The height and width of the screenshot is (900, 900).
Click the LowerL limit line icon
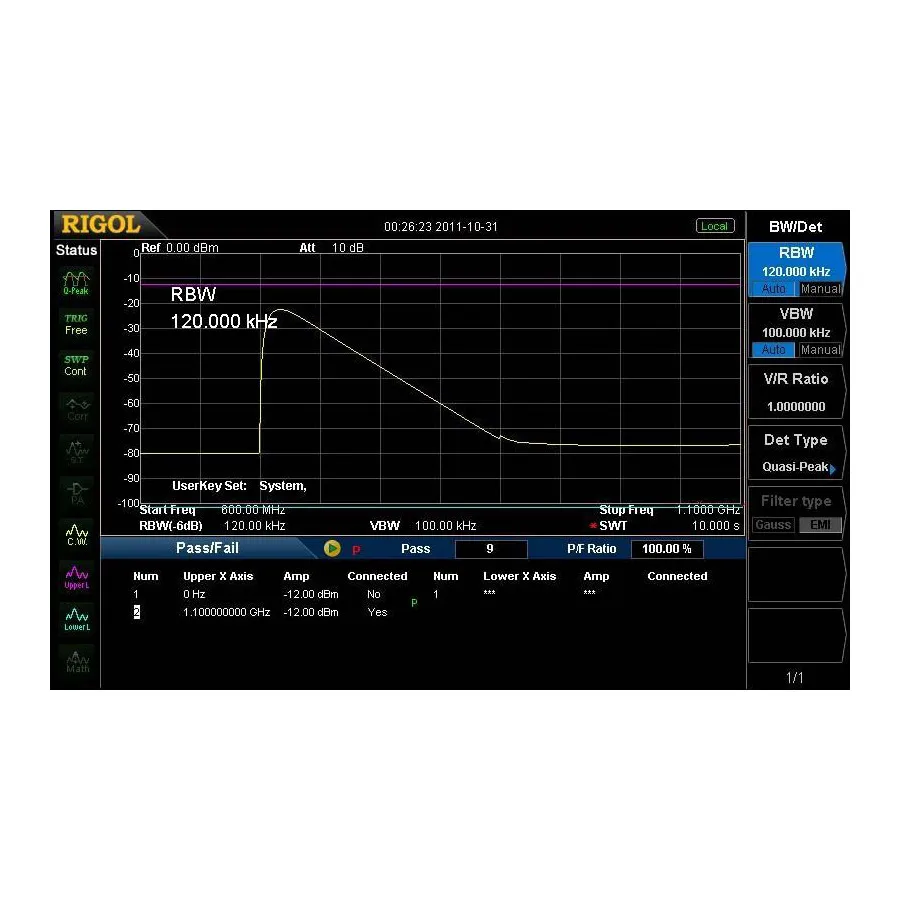(75, 617)
